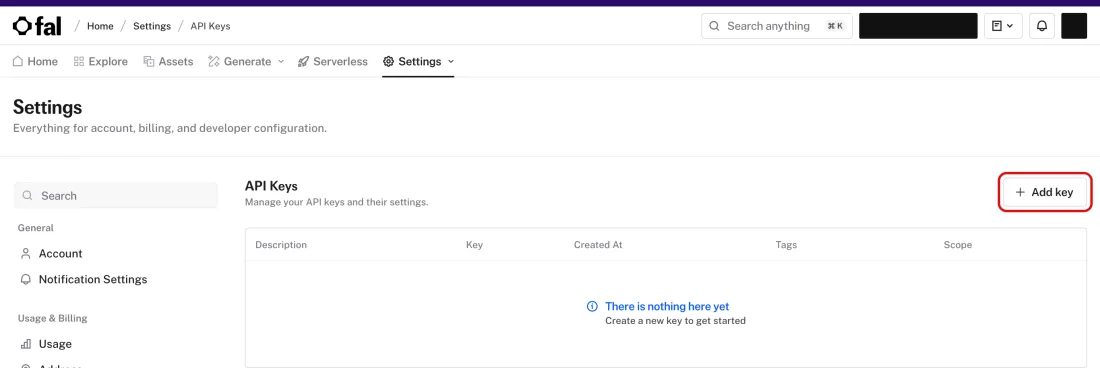The width and height of the screenshot is (1100, 368).
Task: Click the Generate wand icon
Action: [x=214, y=62]
